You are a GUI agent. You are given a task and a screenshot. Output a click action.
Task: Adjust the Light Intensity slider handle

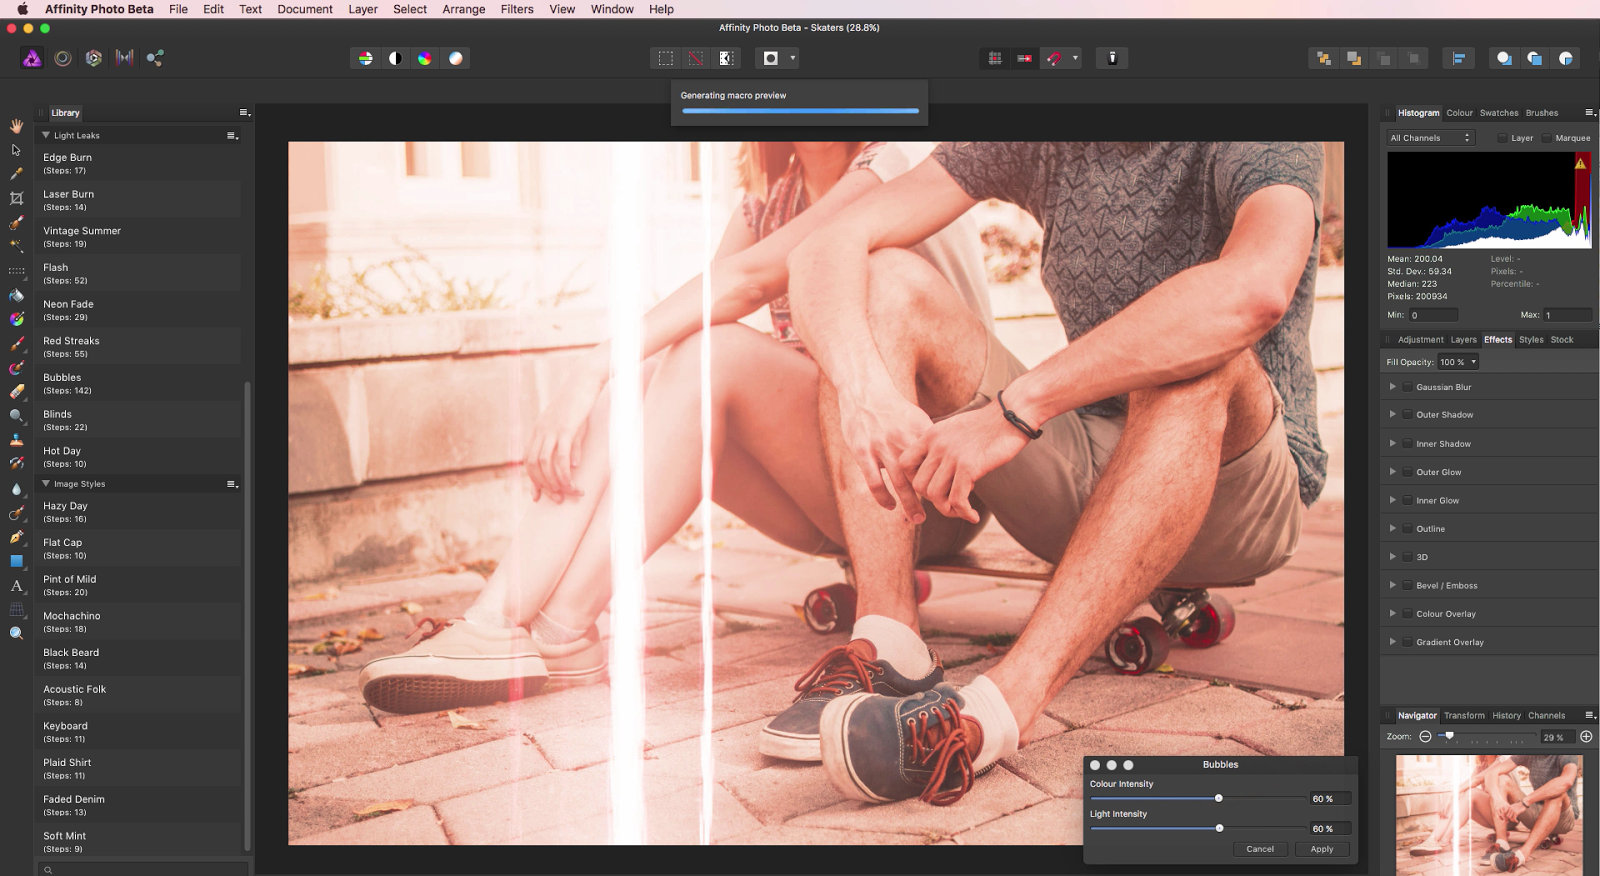pyautogui.click(x=1219, y=828)
